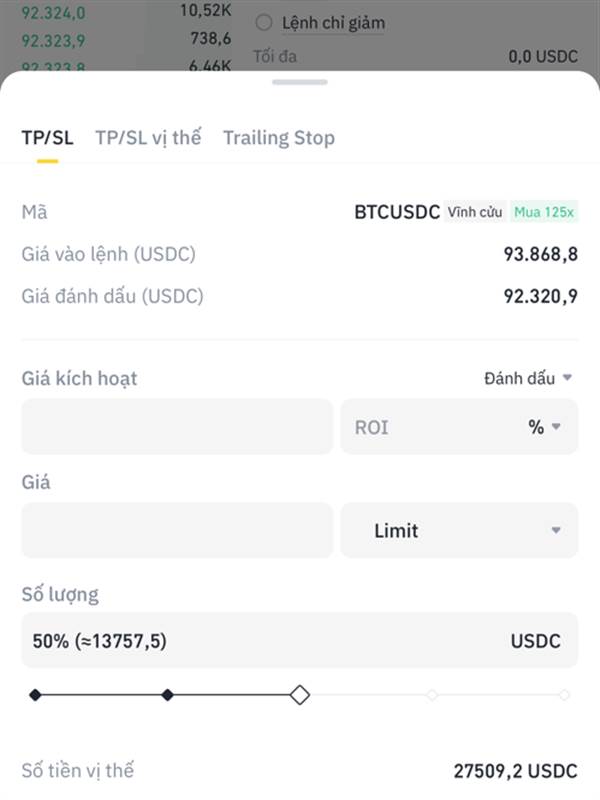Open the Đánh dấu trigger type dropdown
600x800 pixels.
coord(528,378)
